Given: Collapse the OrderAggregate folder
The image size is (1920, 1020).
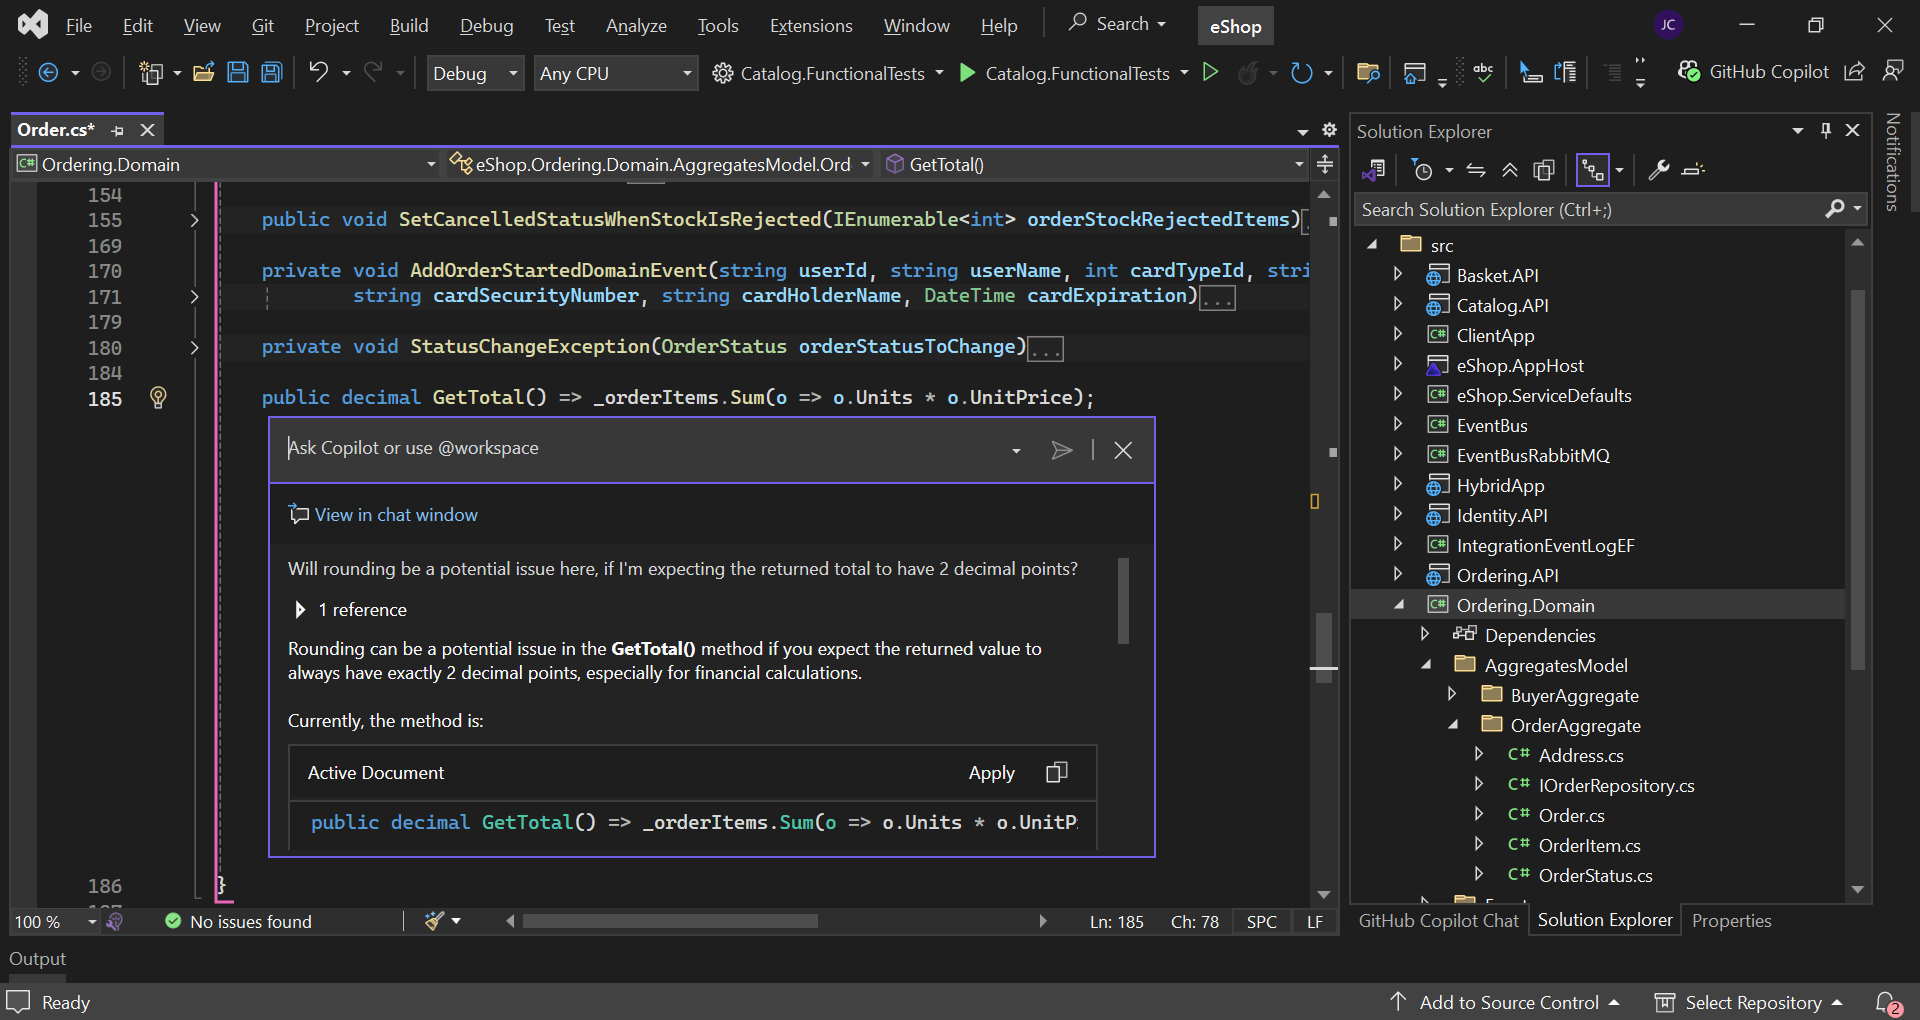Looking at the screenshot, I should tap(1453, 725).
